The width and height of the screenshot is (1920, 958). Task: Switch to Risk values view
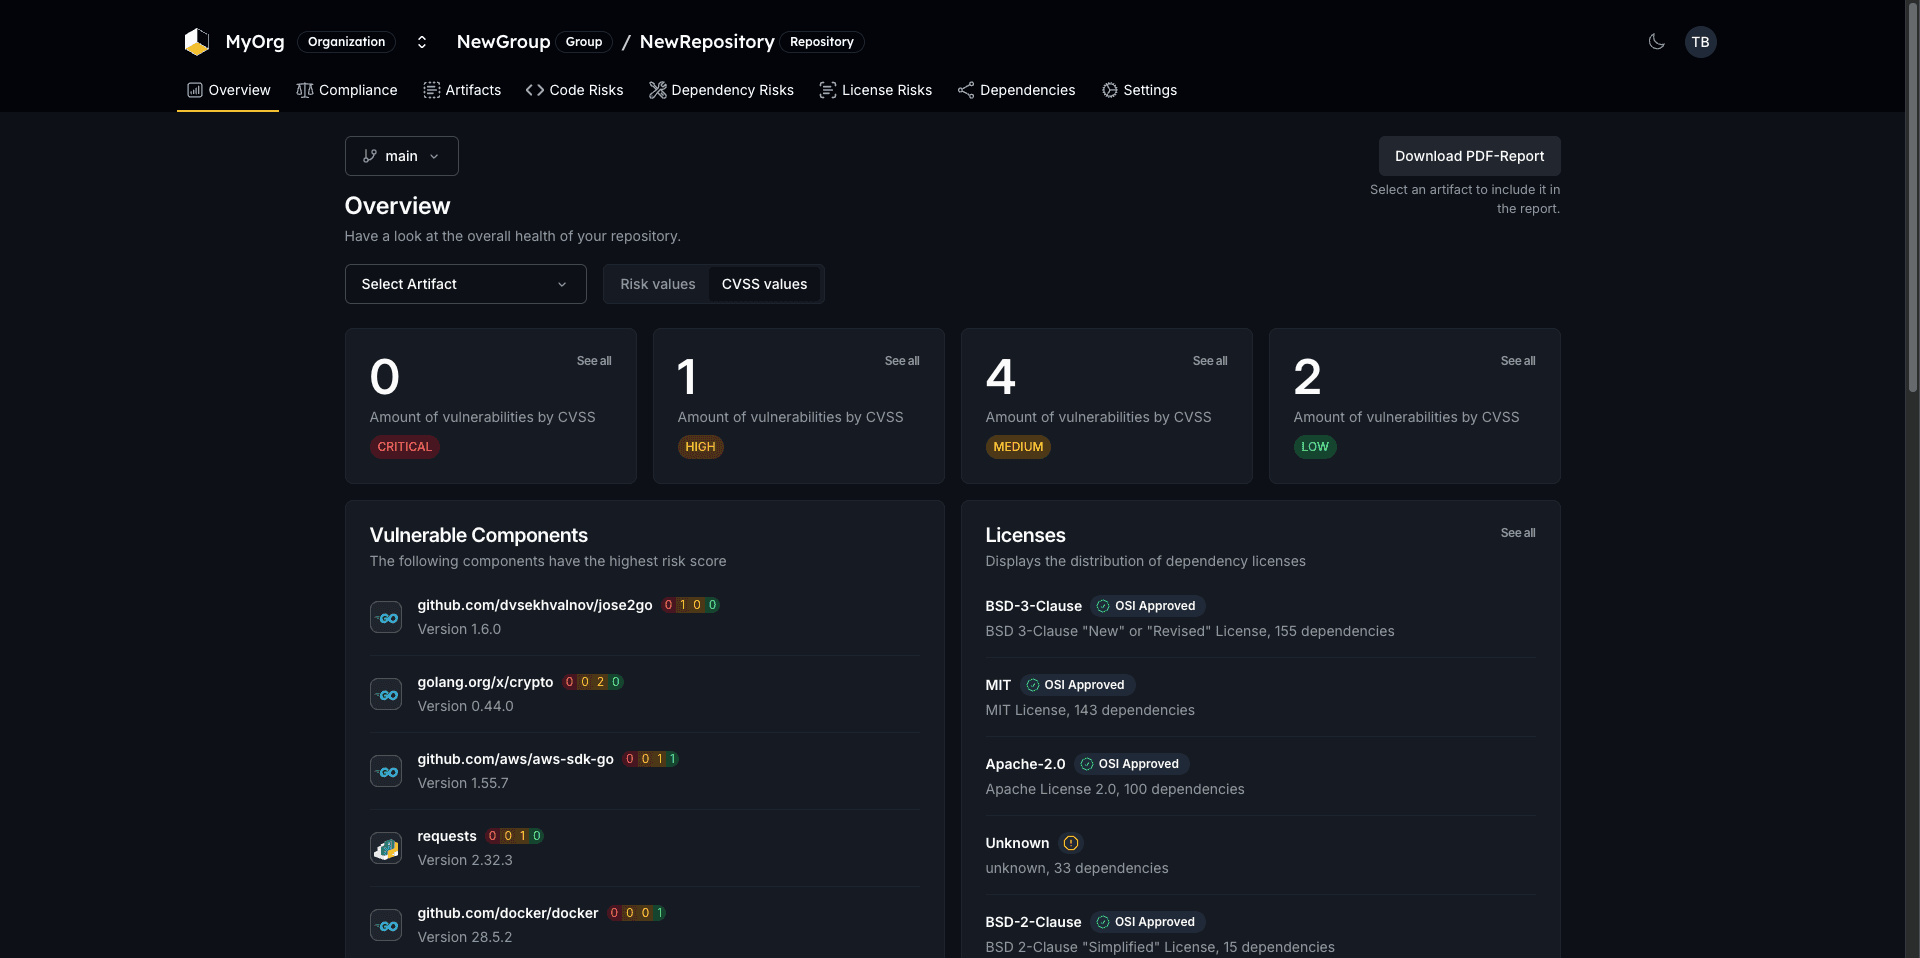point(657,284)
